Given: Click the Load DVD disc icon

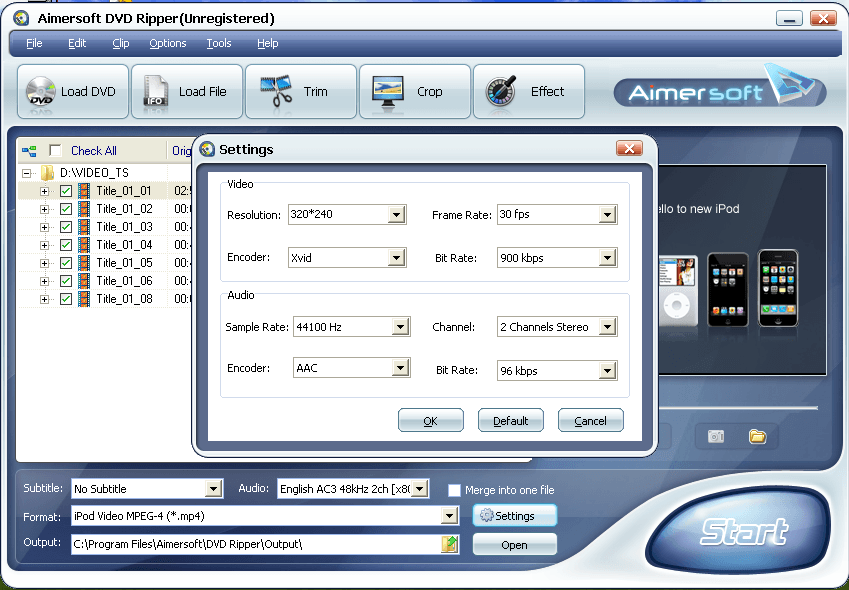Looking at the screenshot, I should [41, 92].
